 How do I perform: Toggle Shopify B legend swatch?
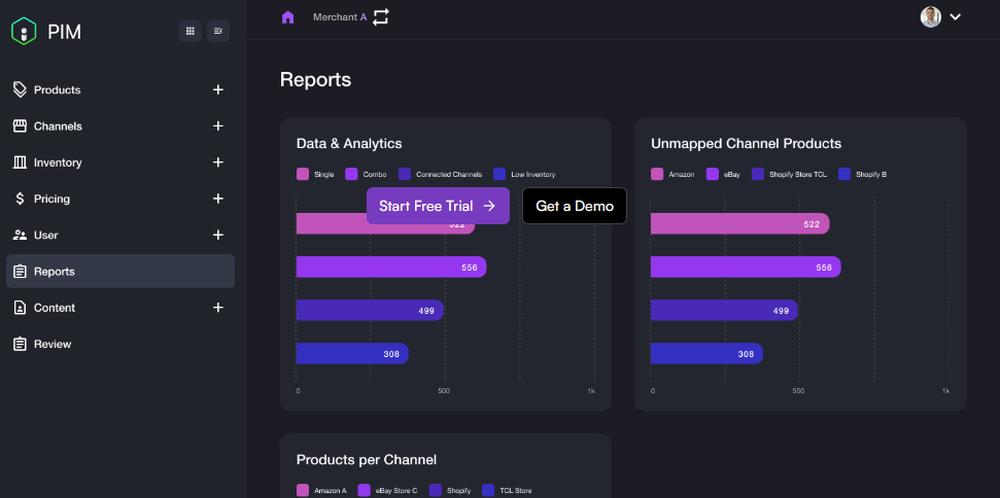click(x=844, y=174)
